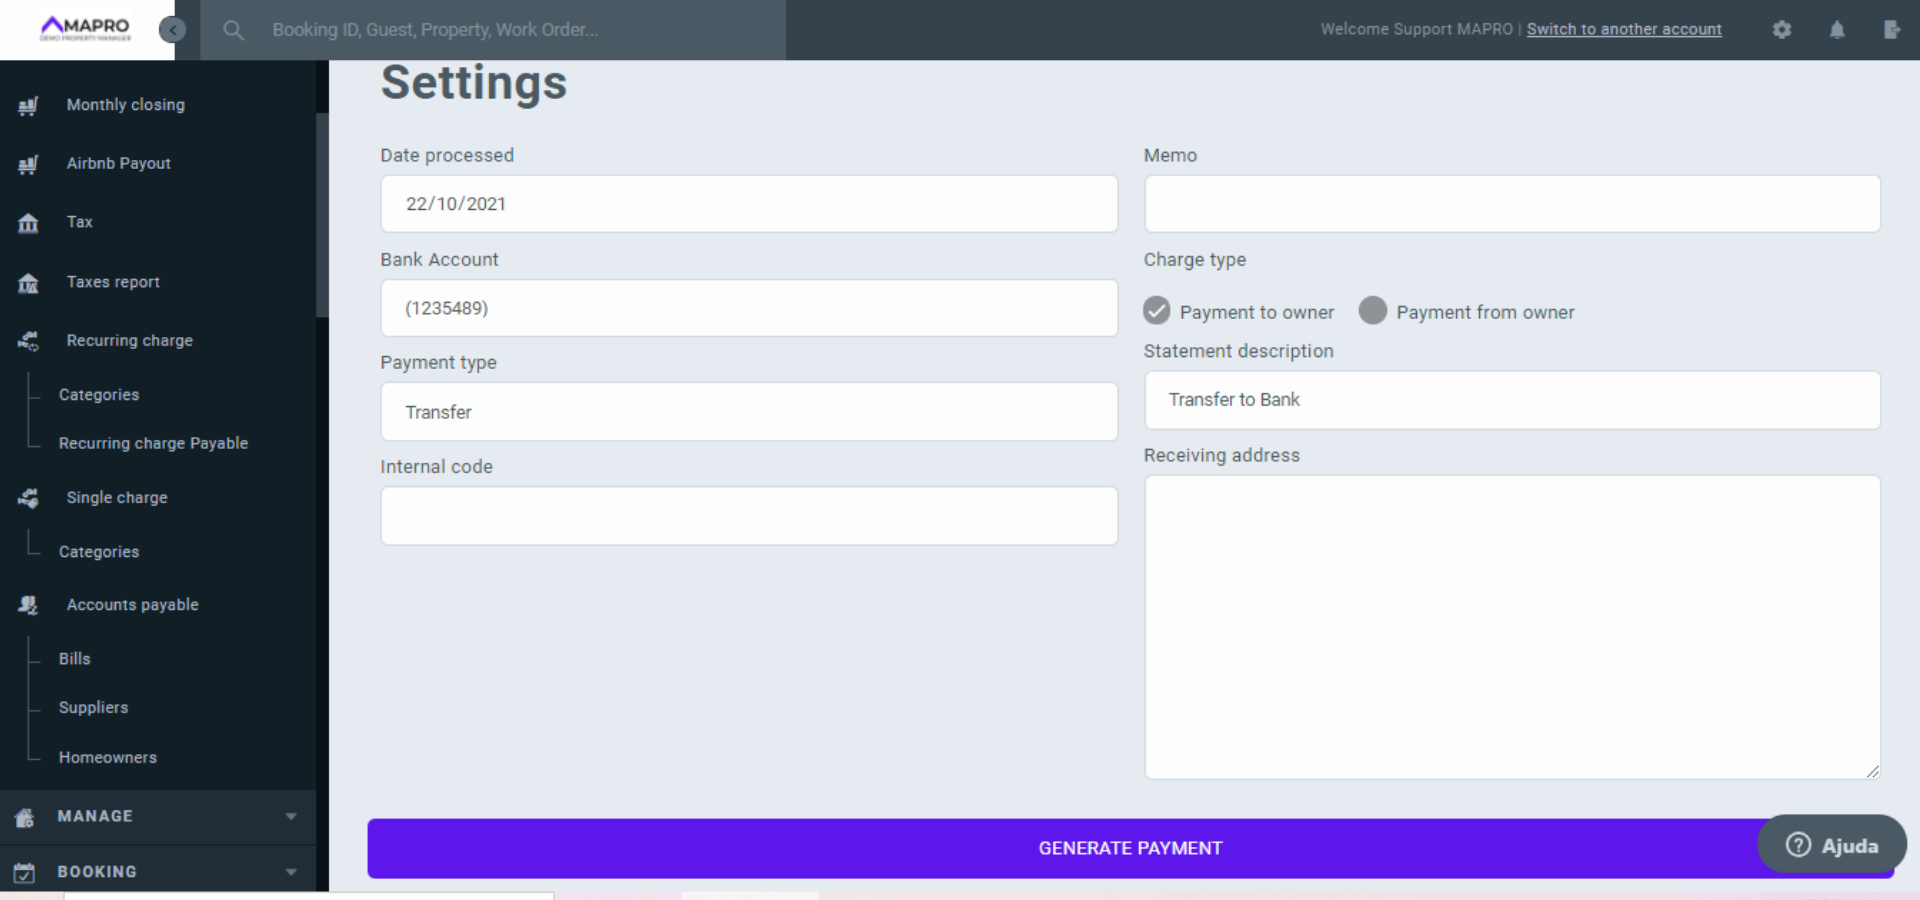Click the logout icon in top bar
1920x900 pixels.
tap(1891, 30)
